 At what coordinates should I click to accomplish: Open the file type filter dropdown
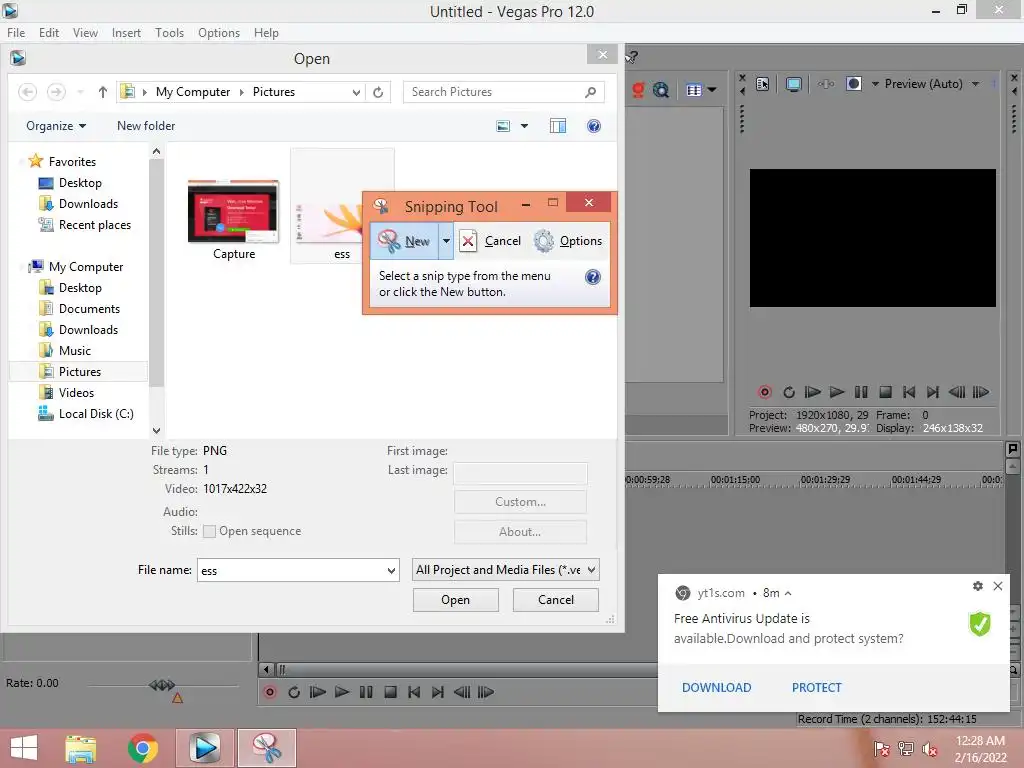[505, 570]
